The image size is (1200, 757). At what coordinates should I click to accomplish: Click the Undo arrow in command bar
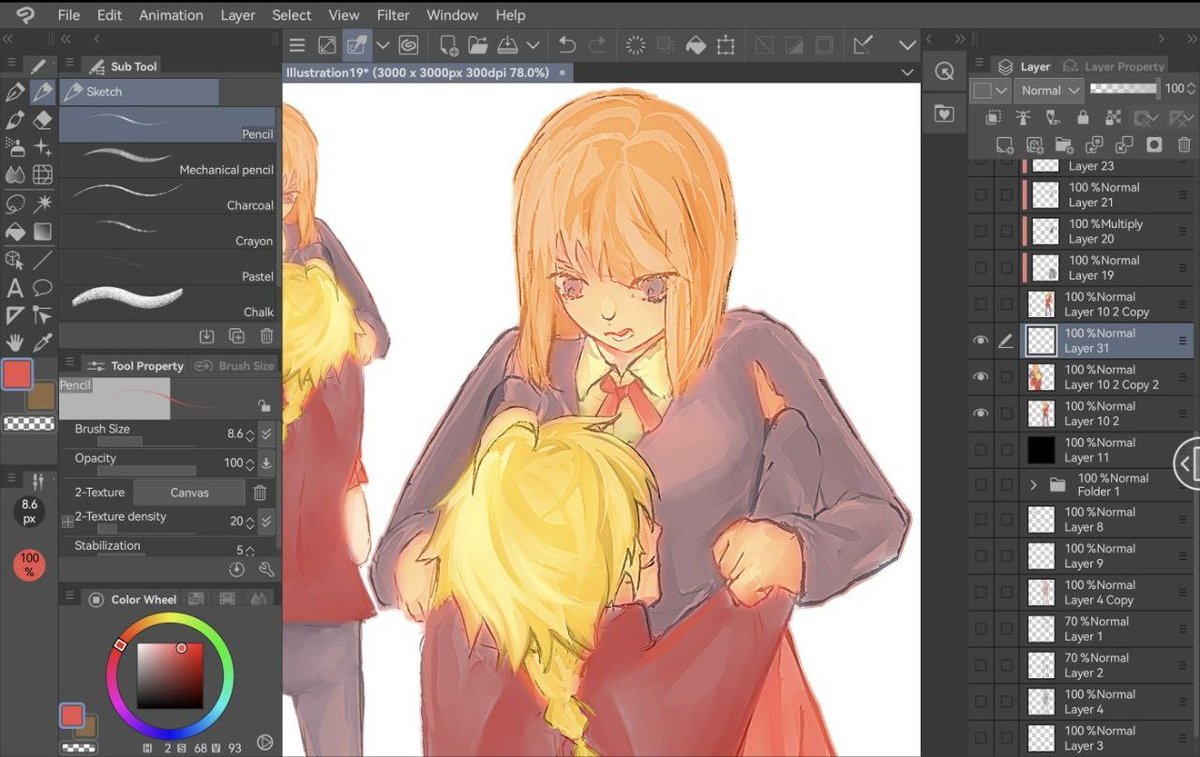pos(567,45)
